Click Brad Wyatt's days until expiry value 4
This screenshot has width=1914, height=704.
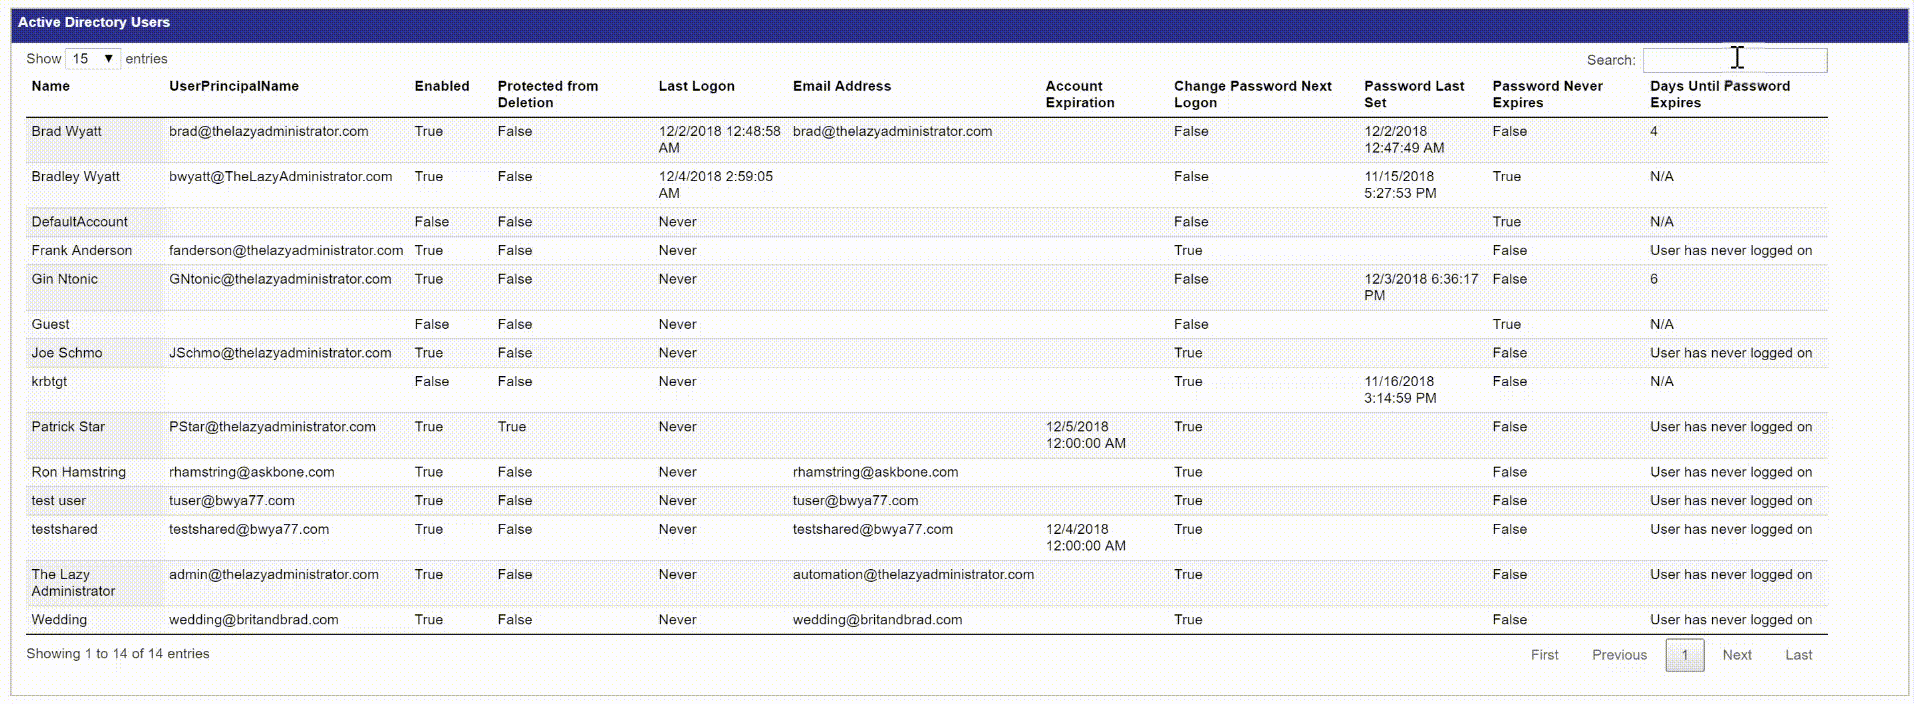(1654, 132)
